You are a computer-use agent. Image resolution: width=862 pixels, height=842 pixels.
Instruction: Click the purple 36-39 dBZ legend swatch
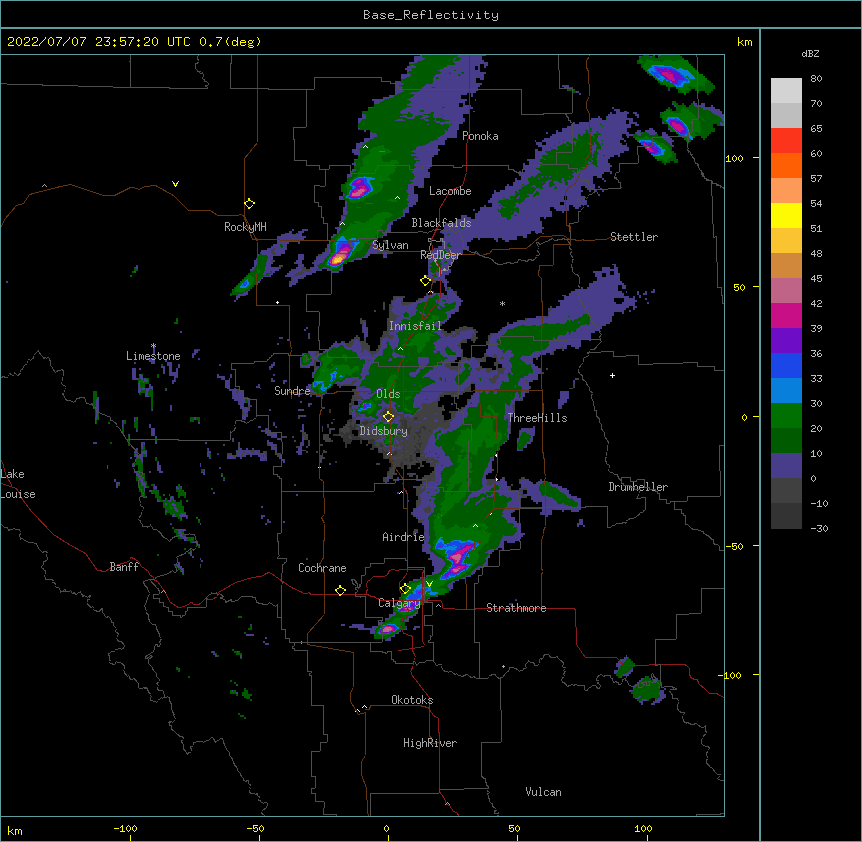tap(786, 341)
